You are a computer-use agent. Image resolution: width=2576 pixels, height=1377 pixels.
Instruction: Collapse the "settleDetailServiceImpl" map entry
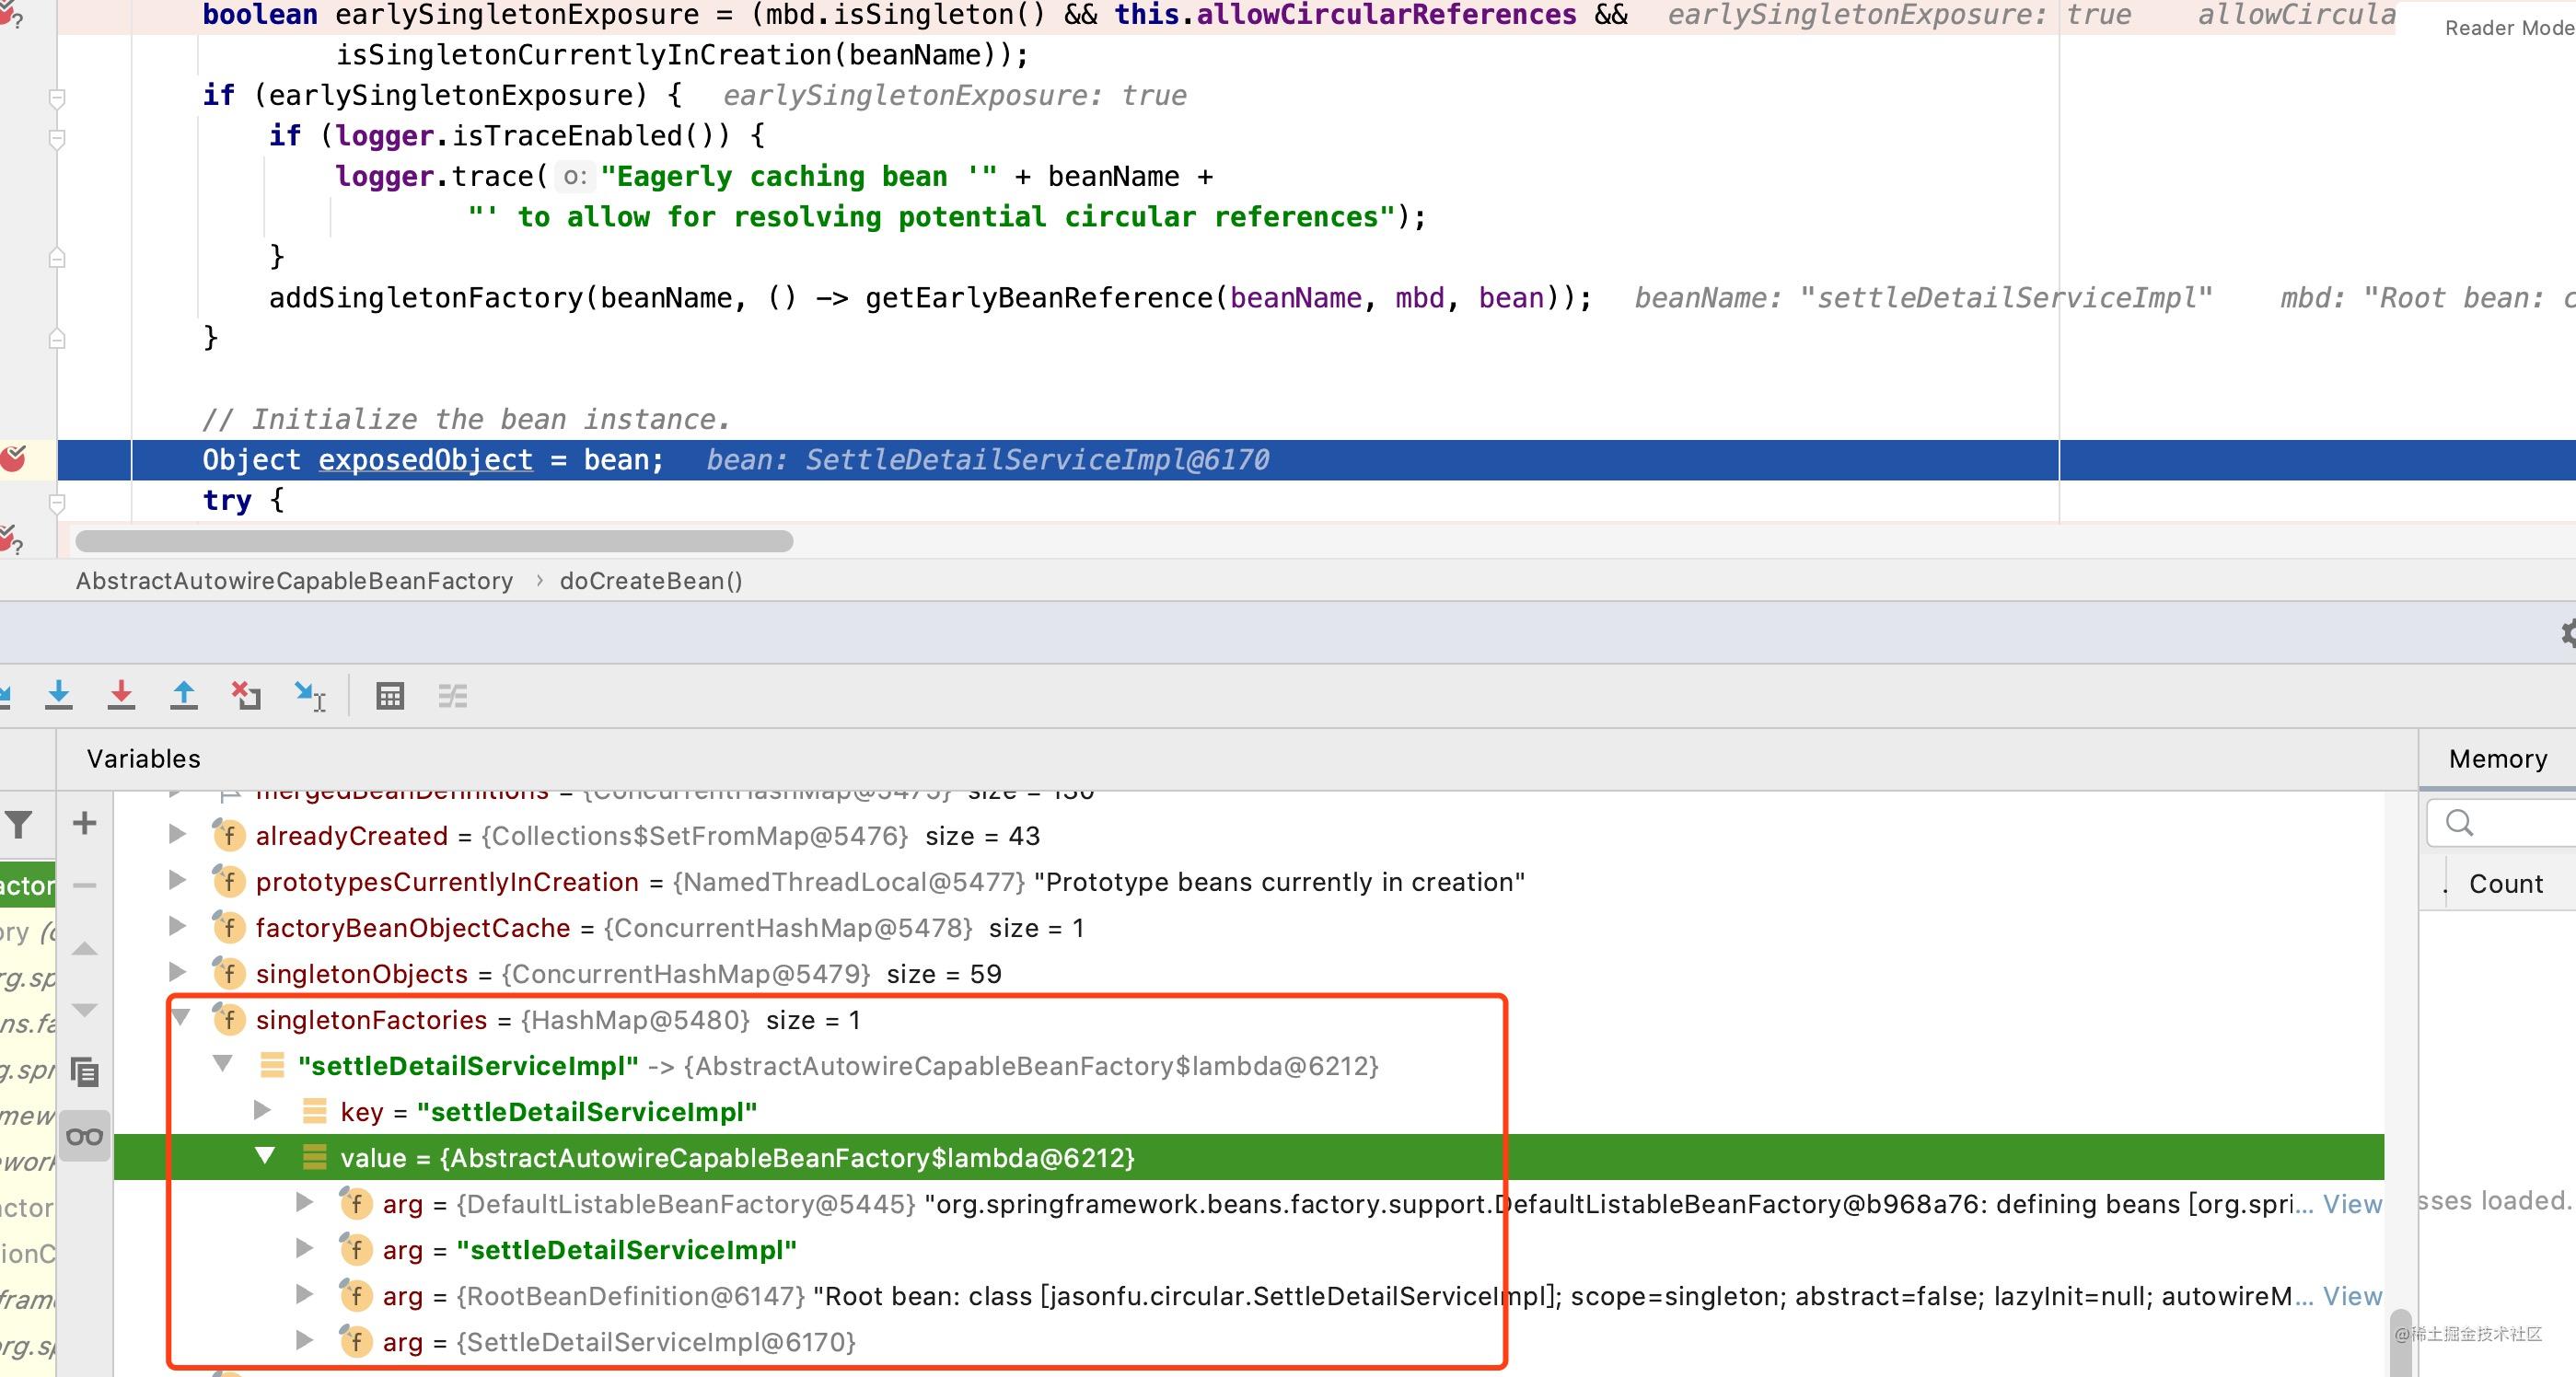(x=223, y=1064)
